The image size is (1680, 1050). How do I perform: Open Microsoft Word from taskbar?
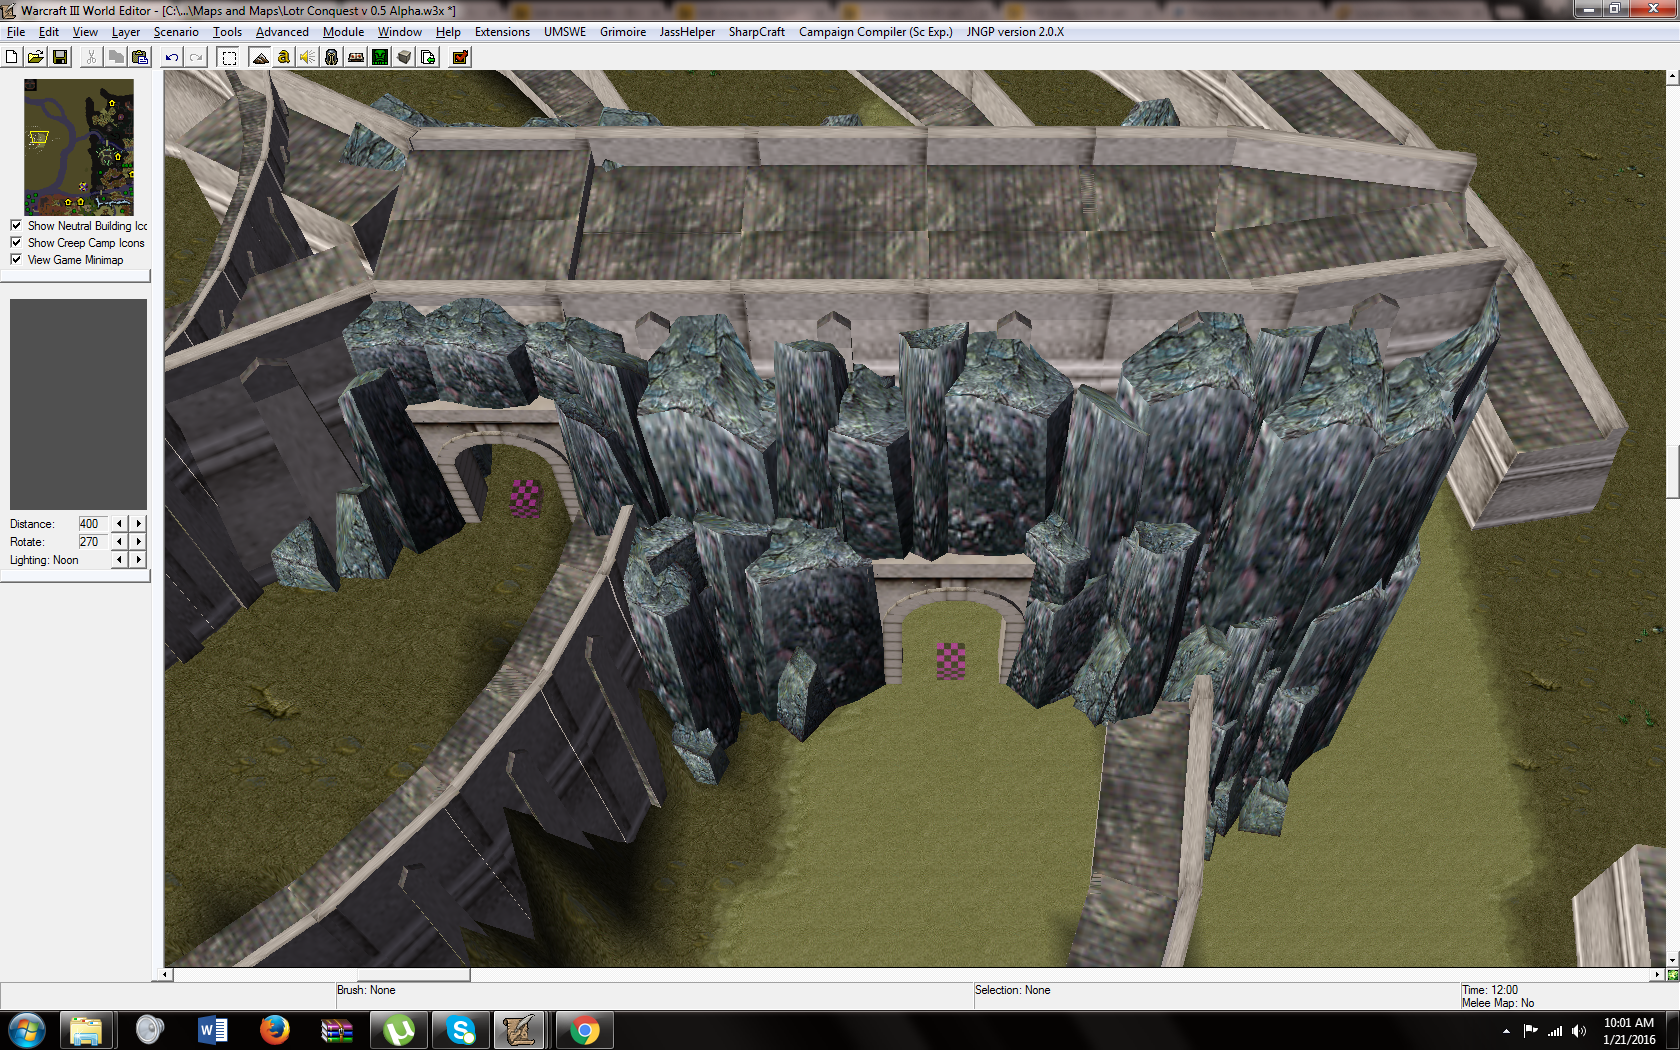point(212,1030)
